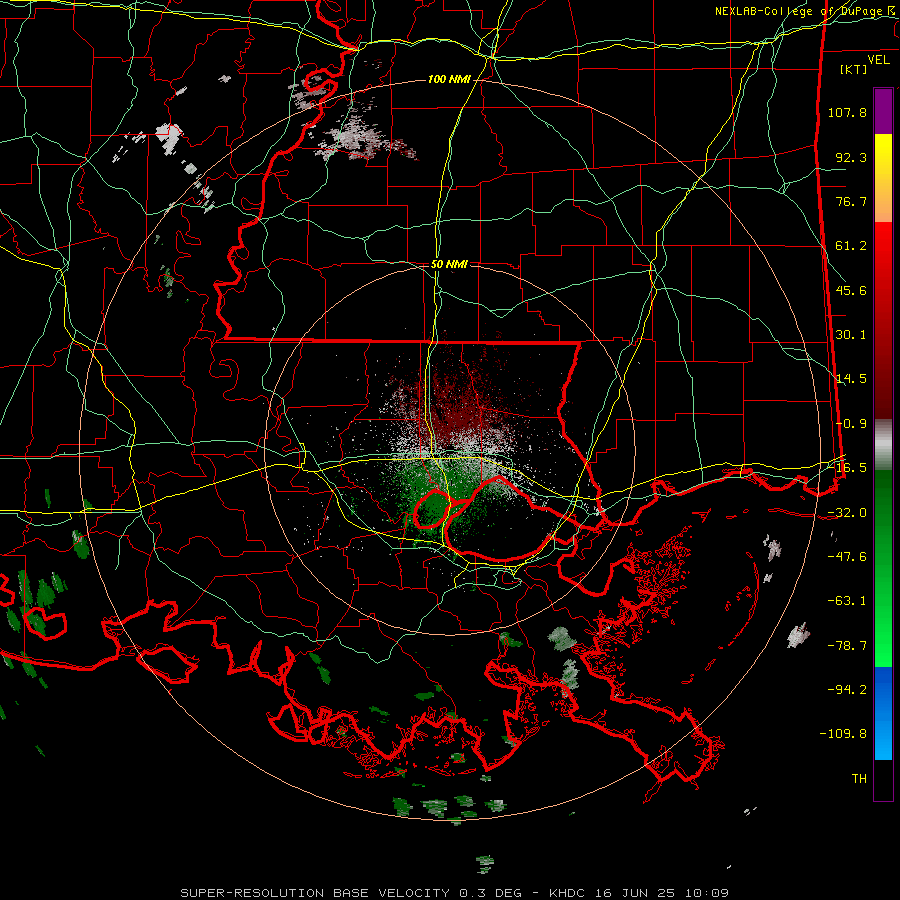Viewport: 900px width, 900px height.
Task: Select the 30.1 legend value
Action: pyautogui.click(x=851, y=335)
